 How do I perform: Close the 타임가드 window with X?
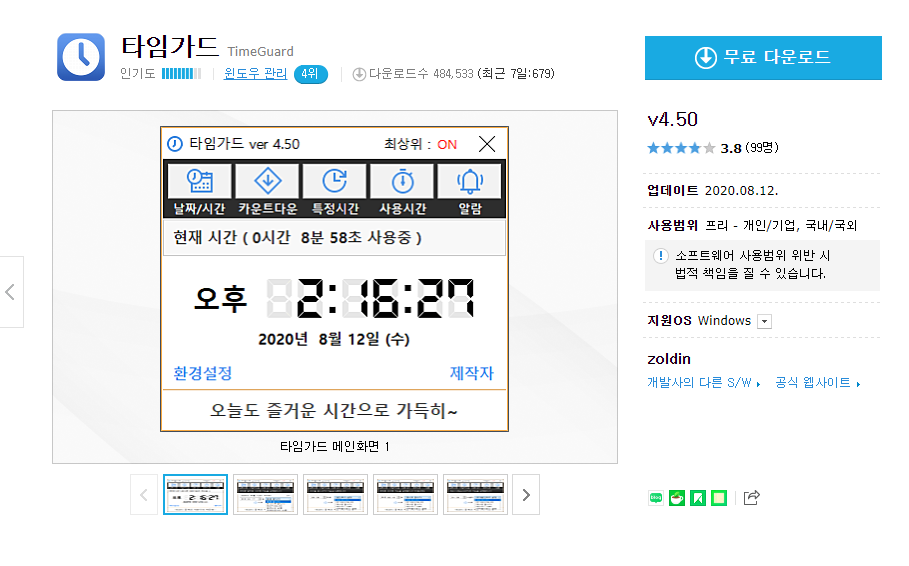[x=487, y=144]
